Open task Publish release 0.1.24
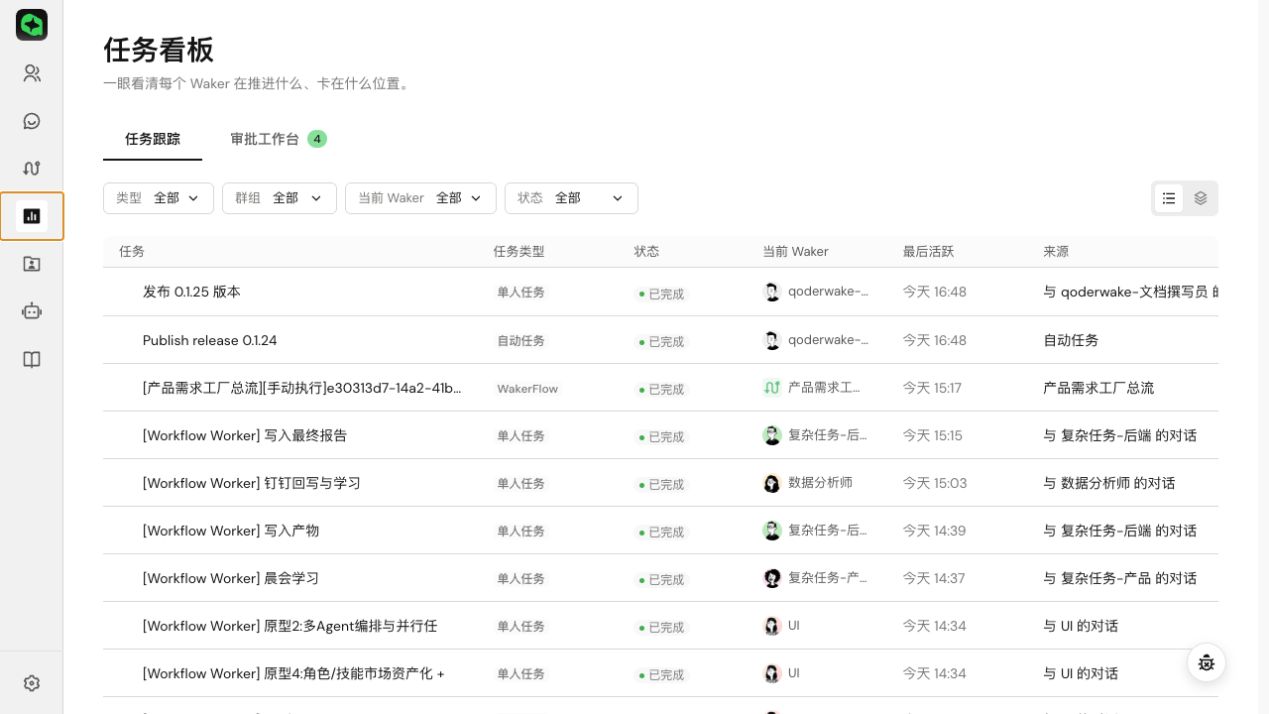The height and width of the screenshot is (714, 1269). pos(210,340)
